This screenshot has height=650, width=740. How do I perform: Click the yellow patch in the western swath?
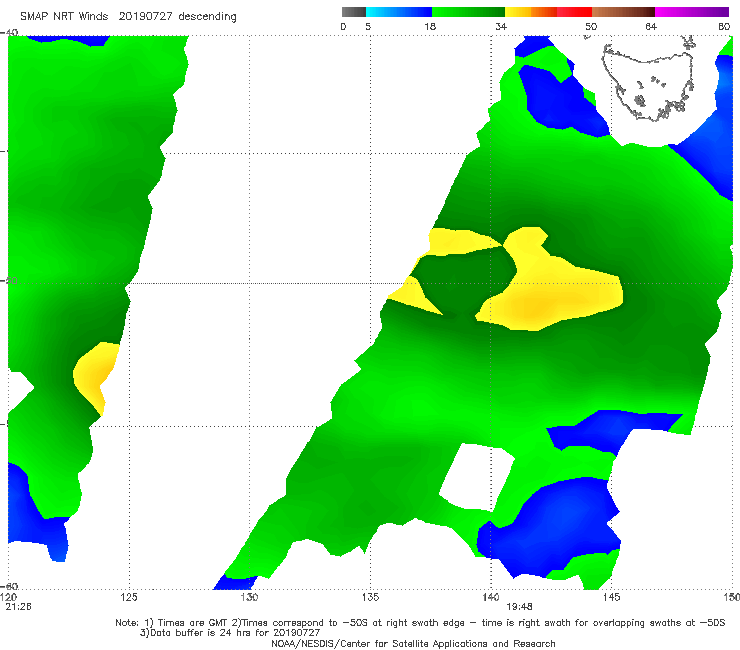tap(96, 378)
